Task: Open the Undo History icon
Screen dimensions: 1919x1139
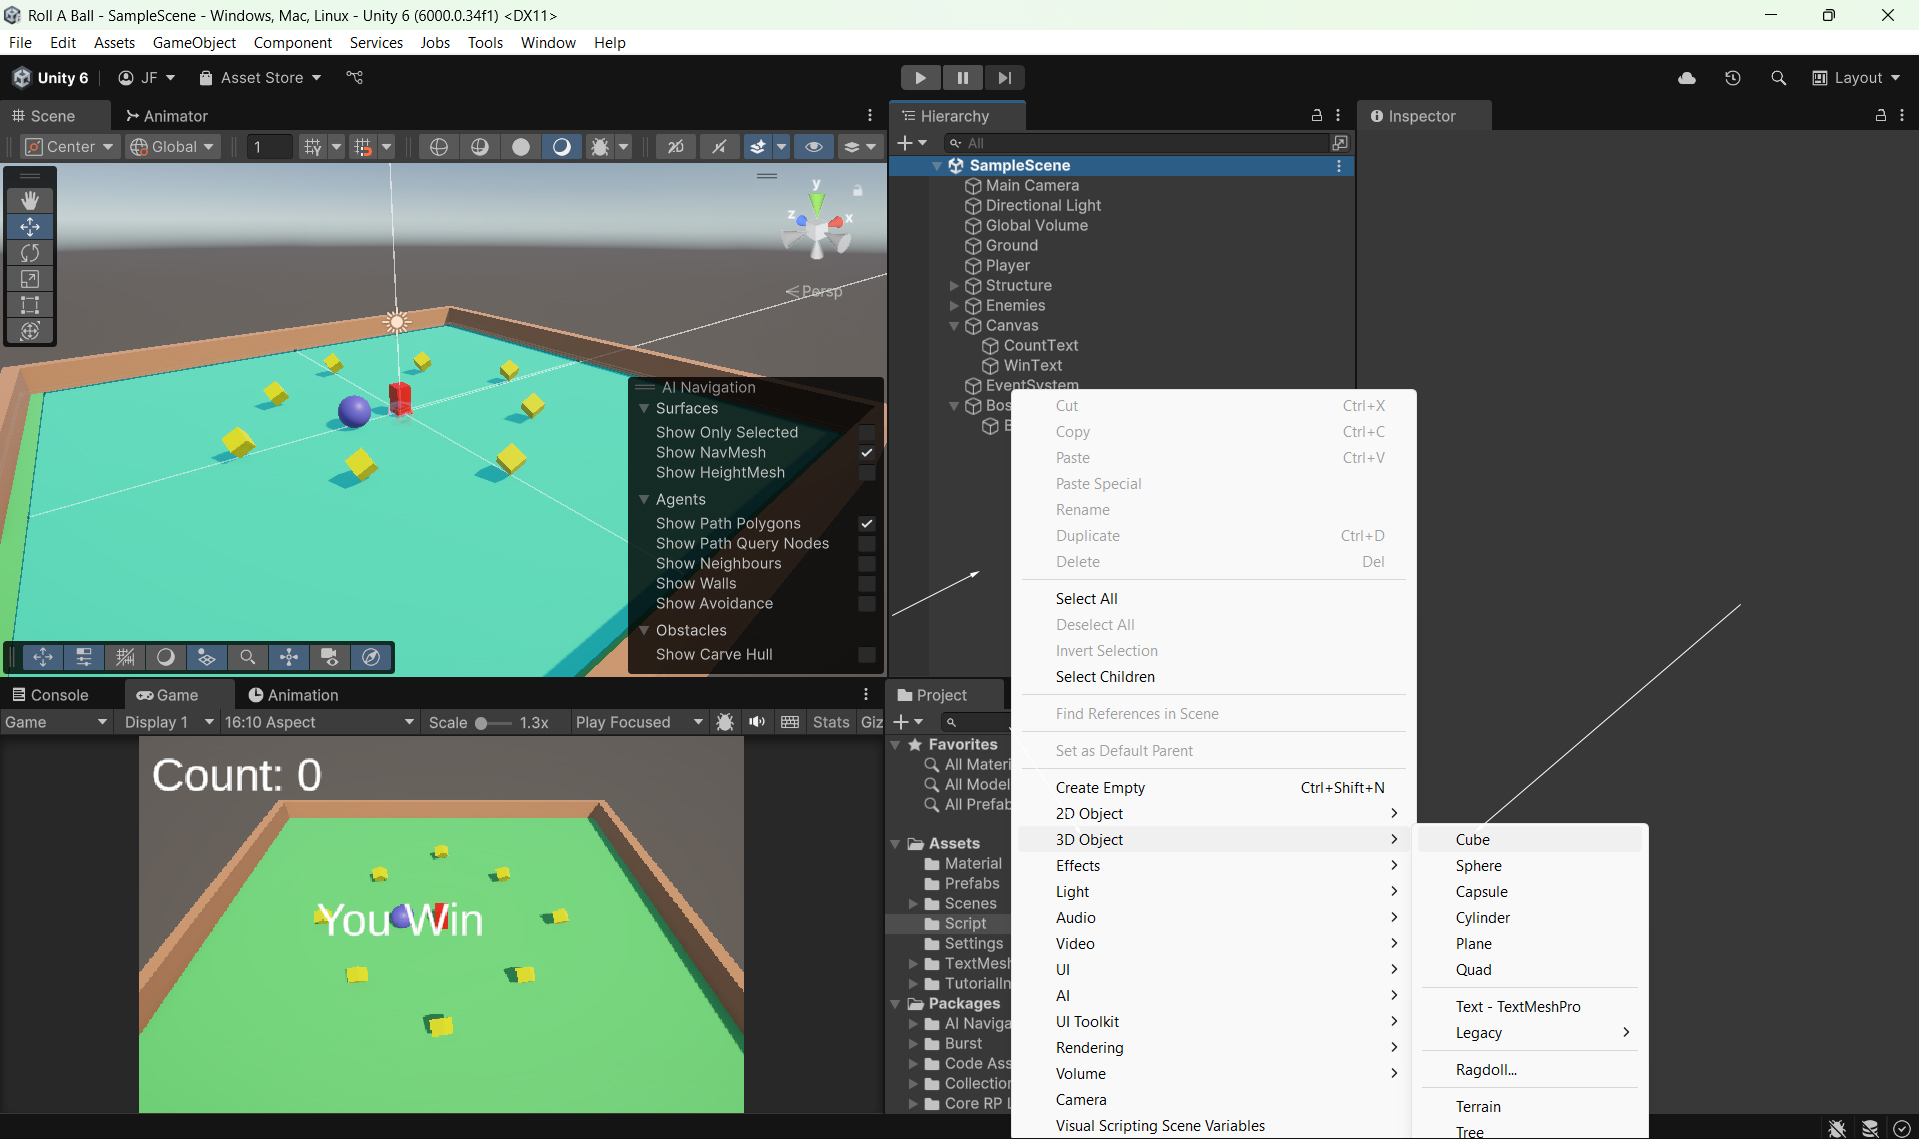Action: click(1733, 78)
